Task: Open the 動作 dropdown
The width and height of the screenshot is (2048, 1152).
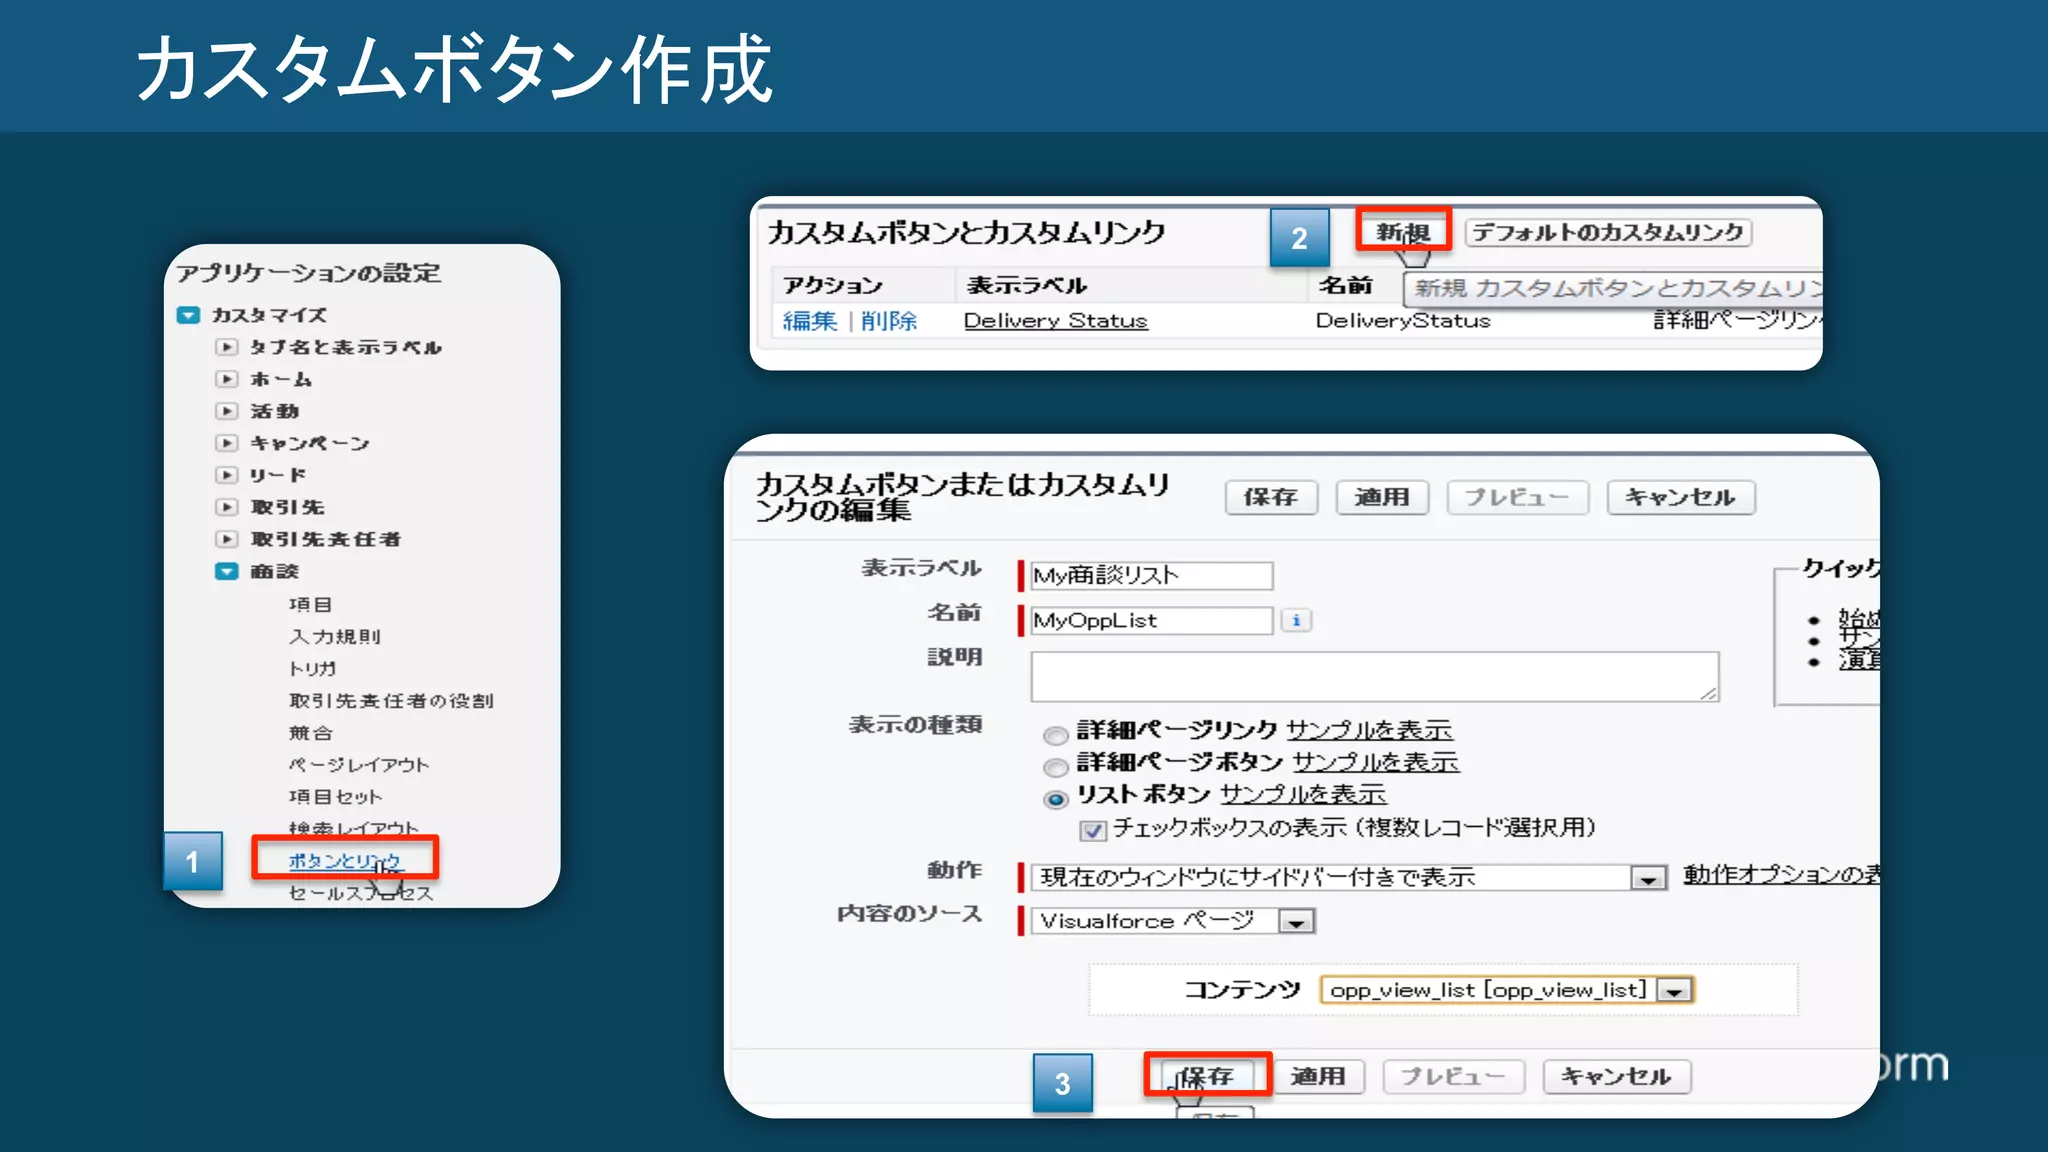Action: pos(1647,878)
